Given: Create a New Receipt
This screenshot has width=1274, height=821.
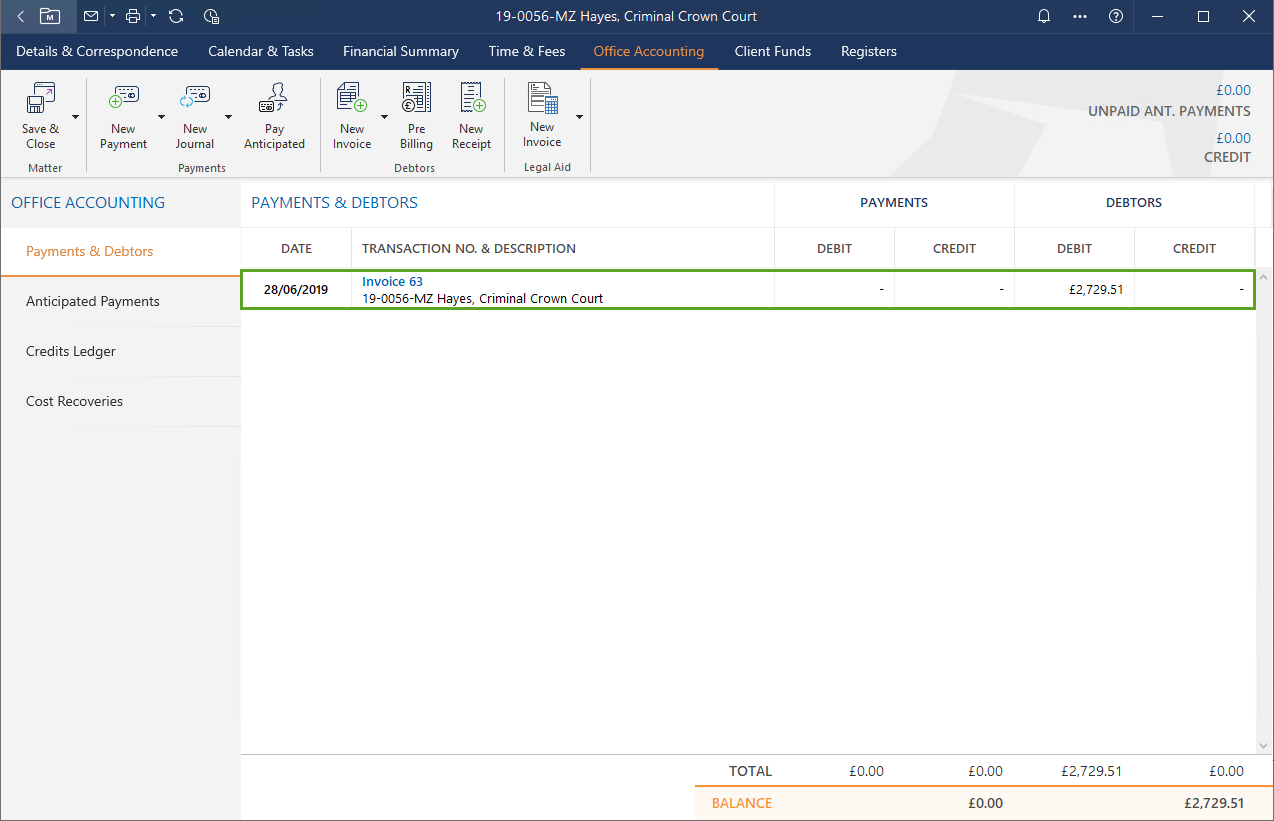Looking at the screenshot, I should click(x=471, y=100).
